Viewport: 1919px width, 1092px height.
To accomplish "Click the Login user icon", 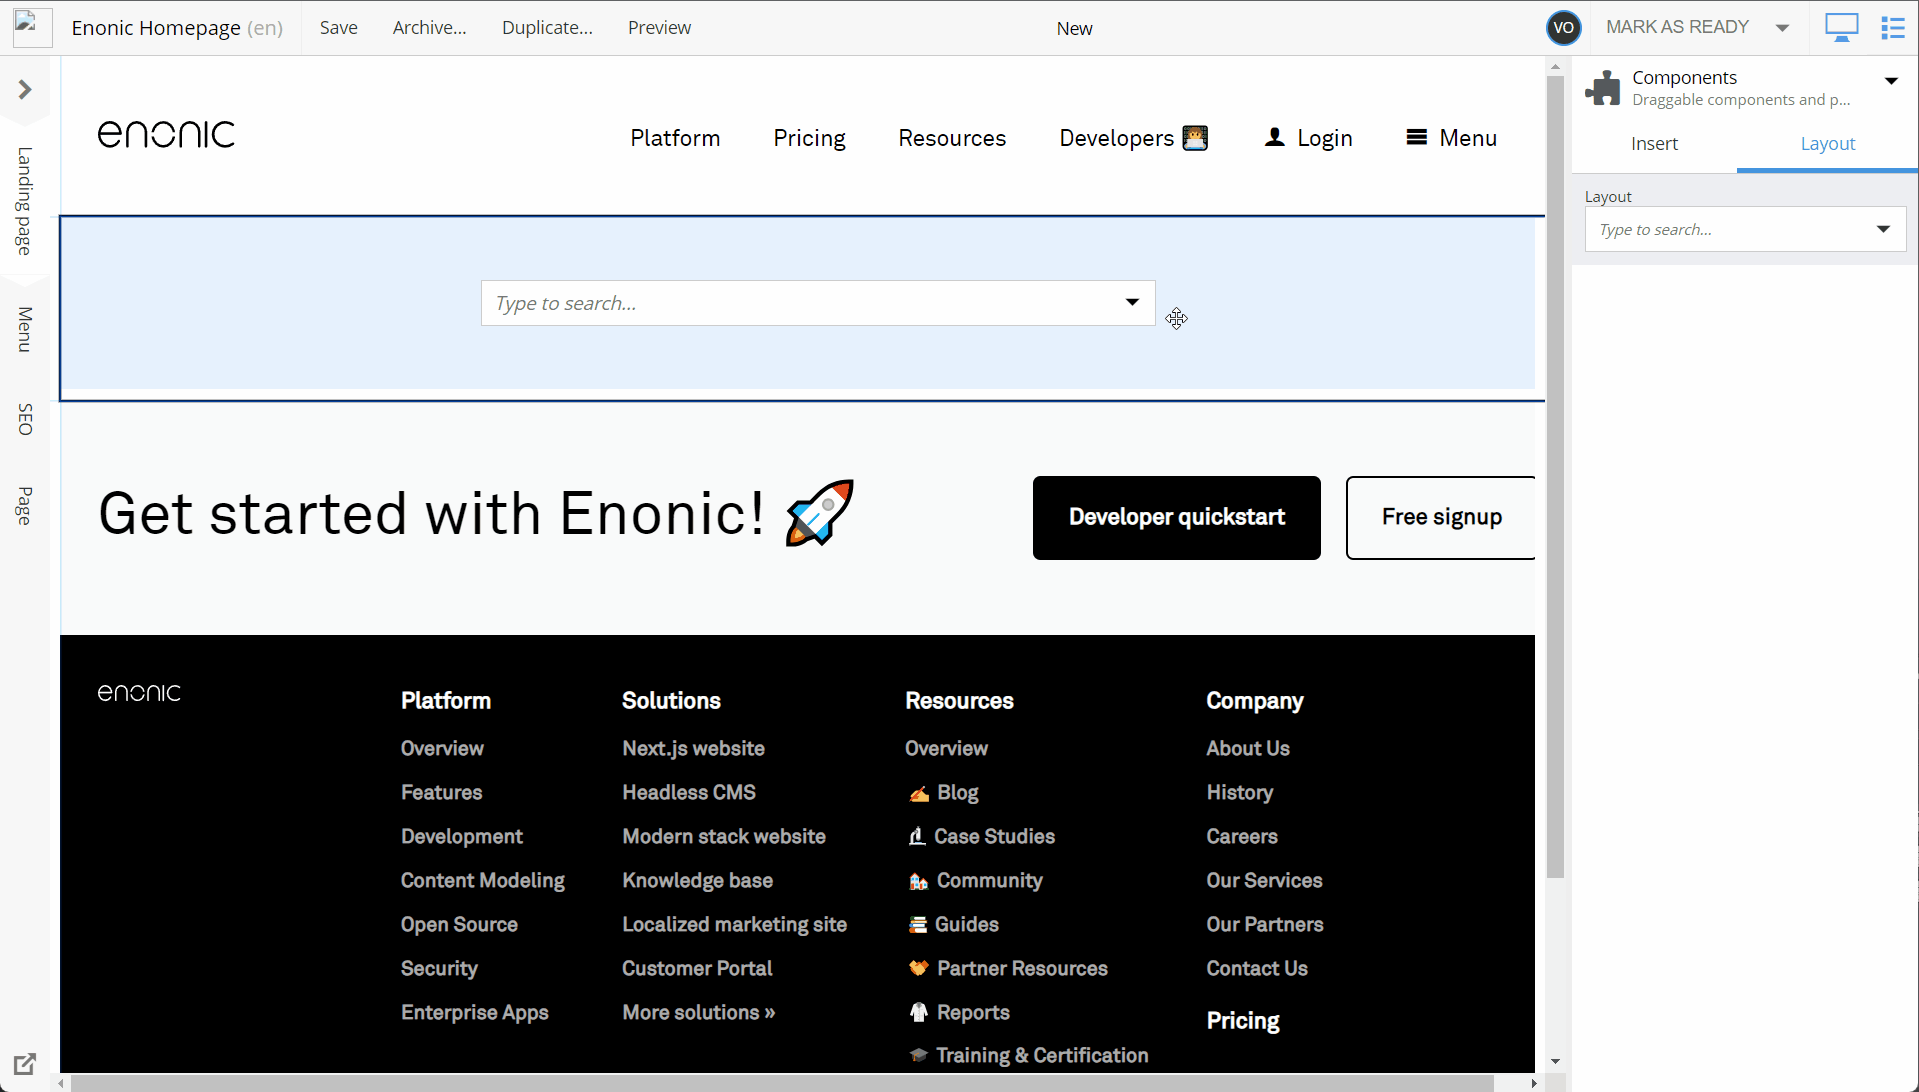I will (x=1274, y=137).
